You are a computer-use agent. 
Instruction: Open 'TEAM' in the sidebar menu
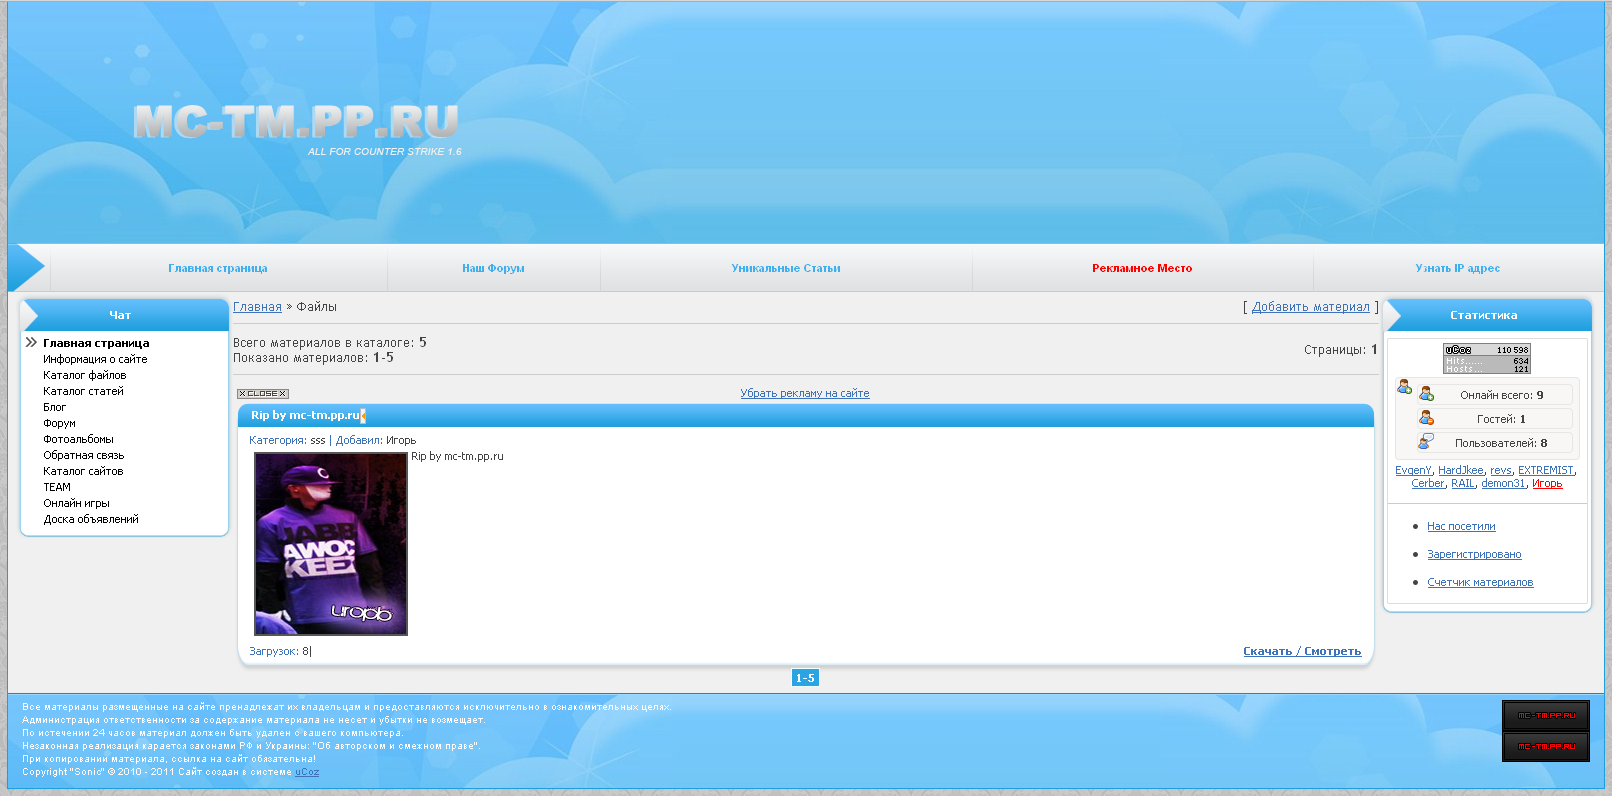(x=57, y=487)
